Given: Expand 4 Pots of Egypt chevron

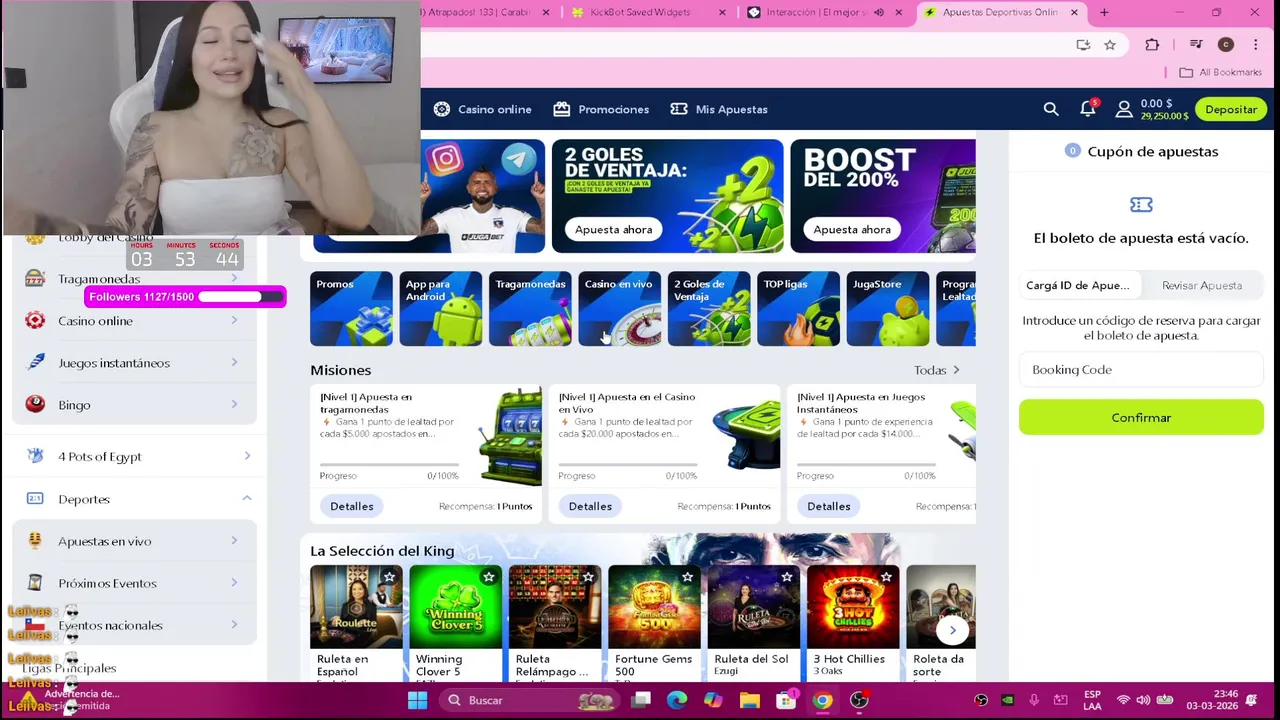Looking at the screenshot, I should 247,456.
